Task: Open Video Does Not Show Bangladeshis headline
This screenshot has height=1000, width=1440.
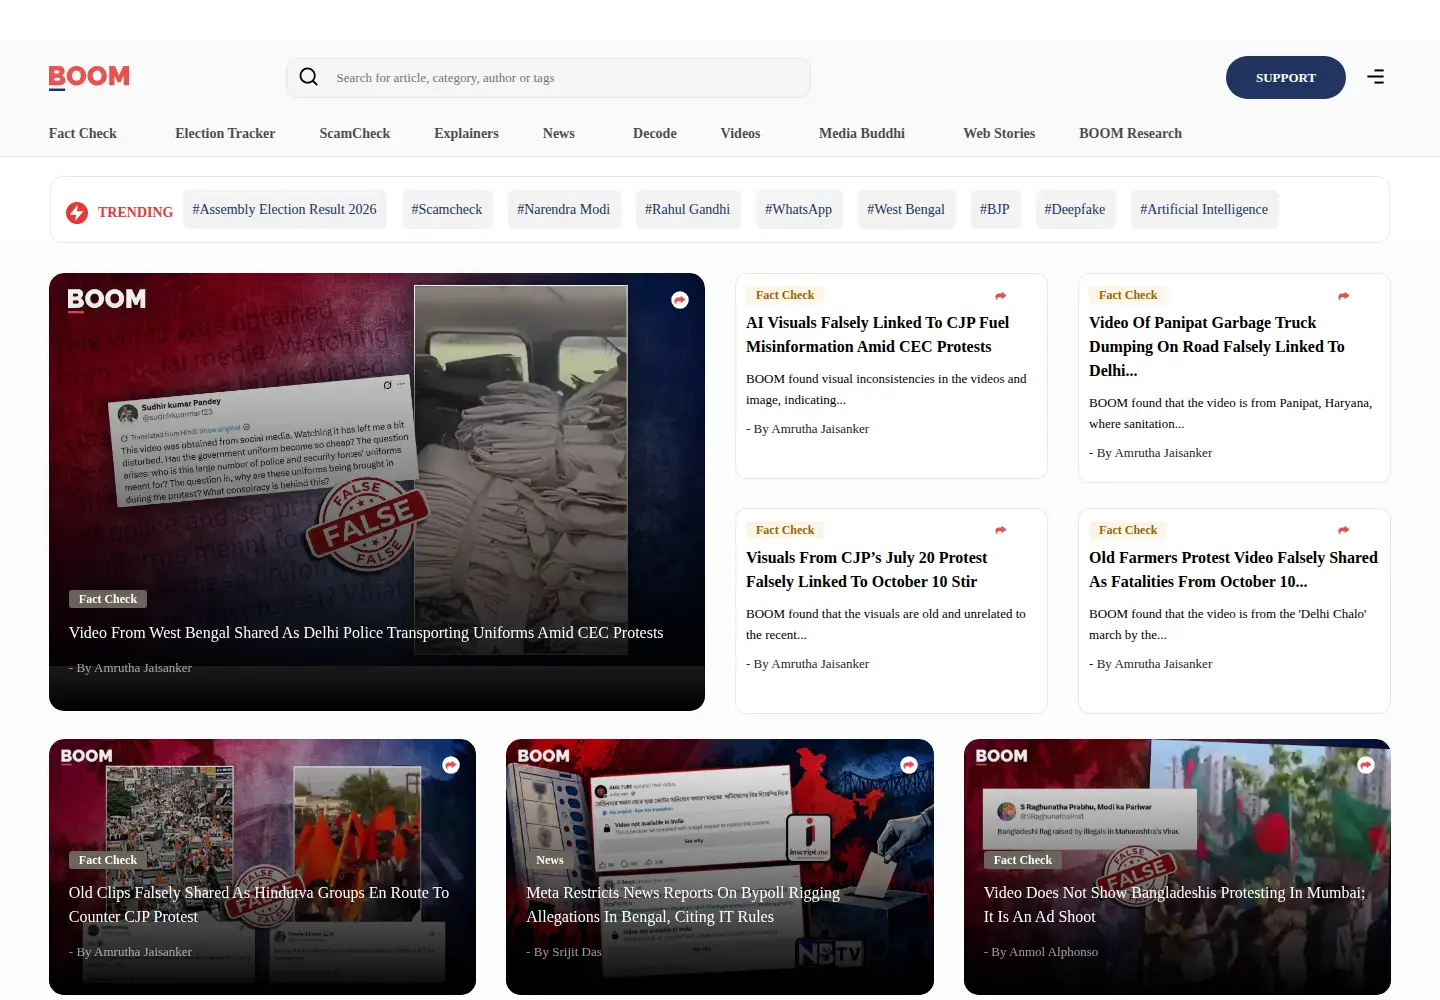Action: 1174,905
